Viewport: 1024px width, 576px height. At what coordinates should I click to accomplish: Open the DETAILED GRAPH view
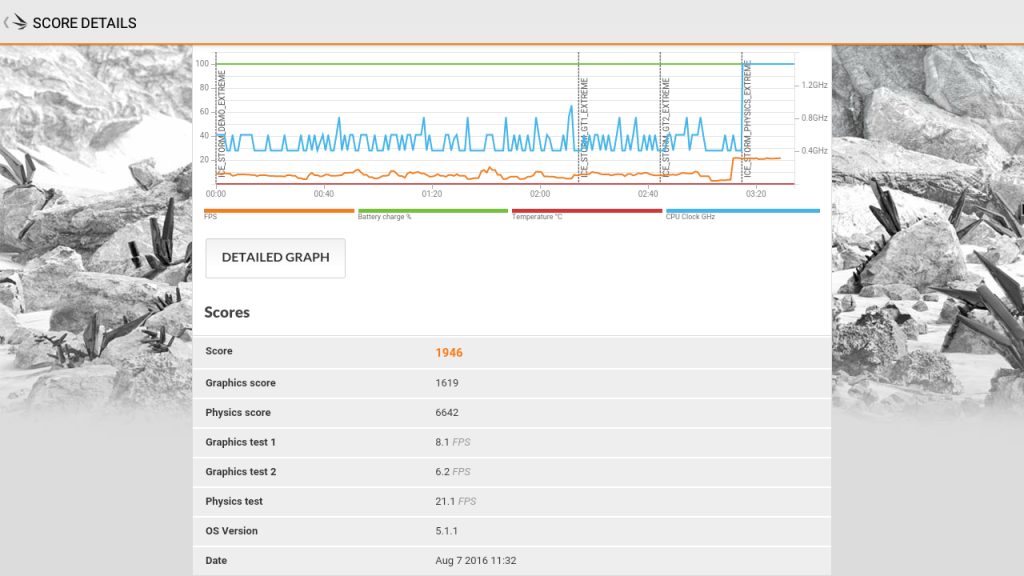pyautogui.click(x=276, y=258)
